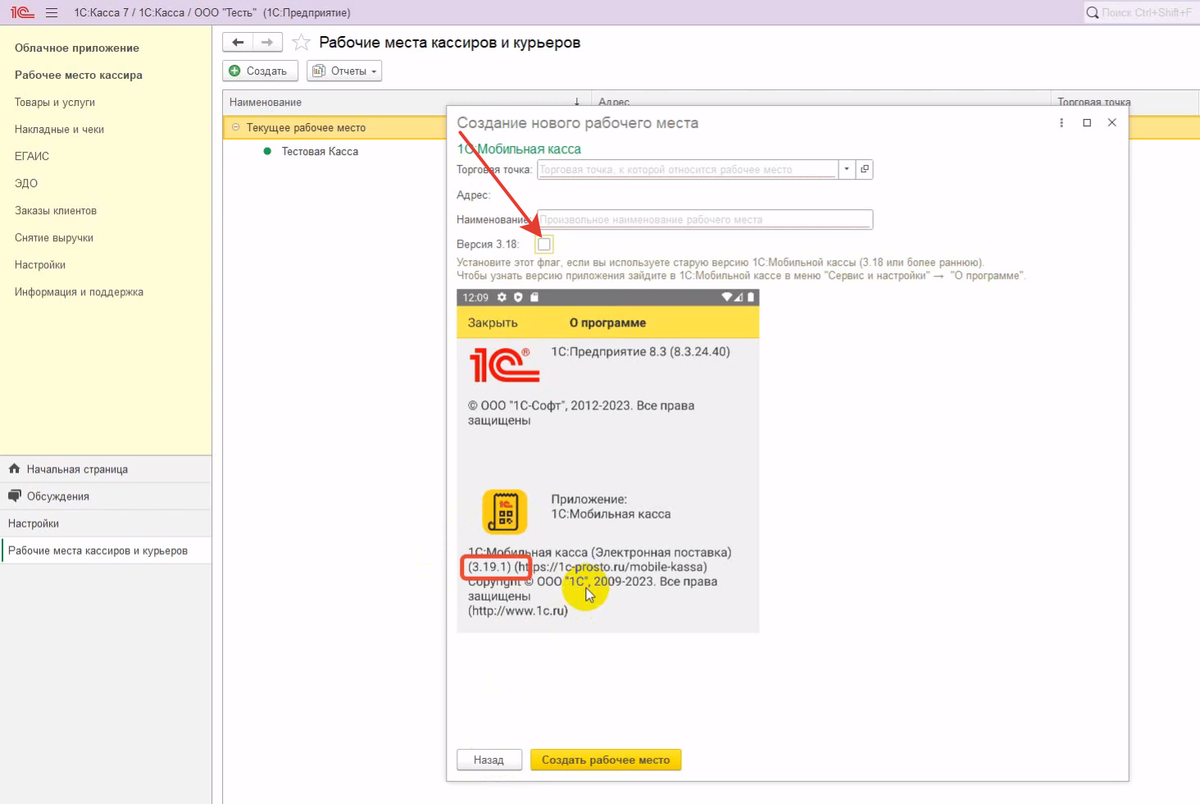Viewport: 1200px width, 804px height.
Task: Open Снятие выручки section
Action: (x=54, y=238)
